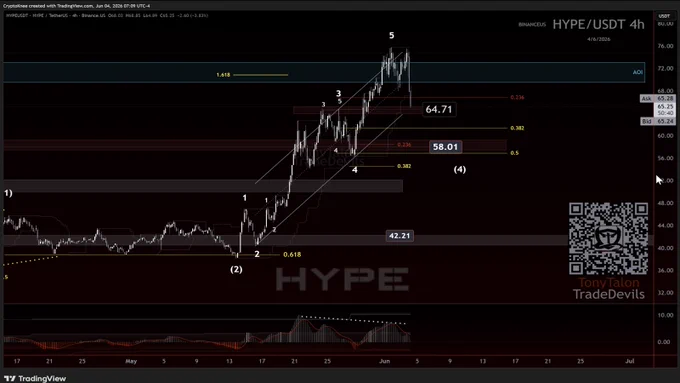Click the QR code image
The height and width of the screenshot is (383, 680).
(608, 239)
